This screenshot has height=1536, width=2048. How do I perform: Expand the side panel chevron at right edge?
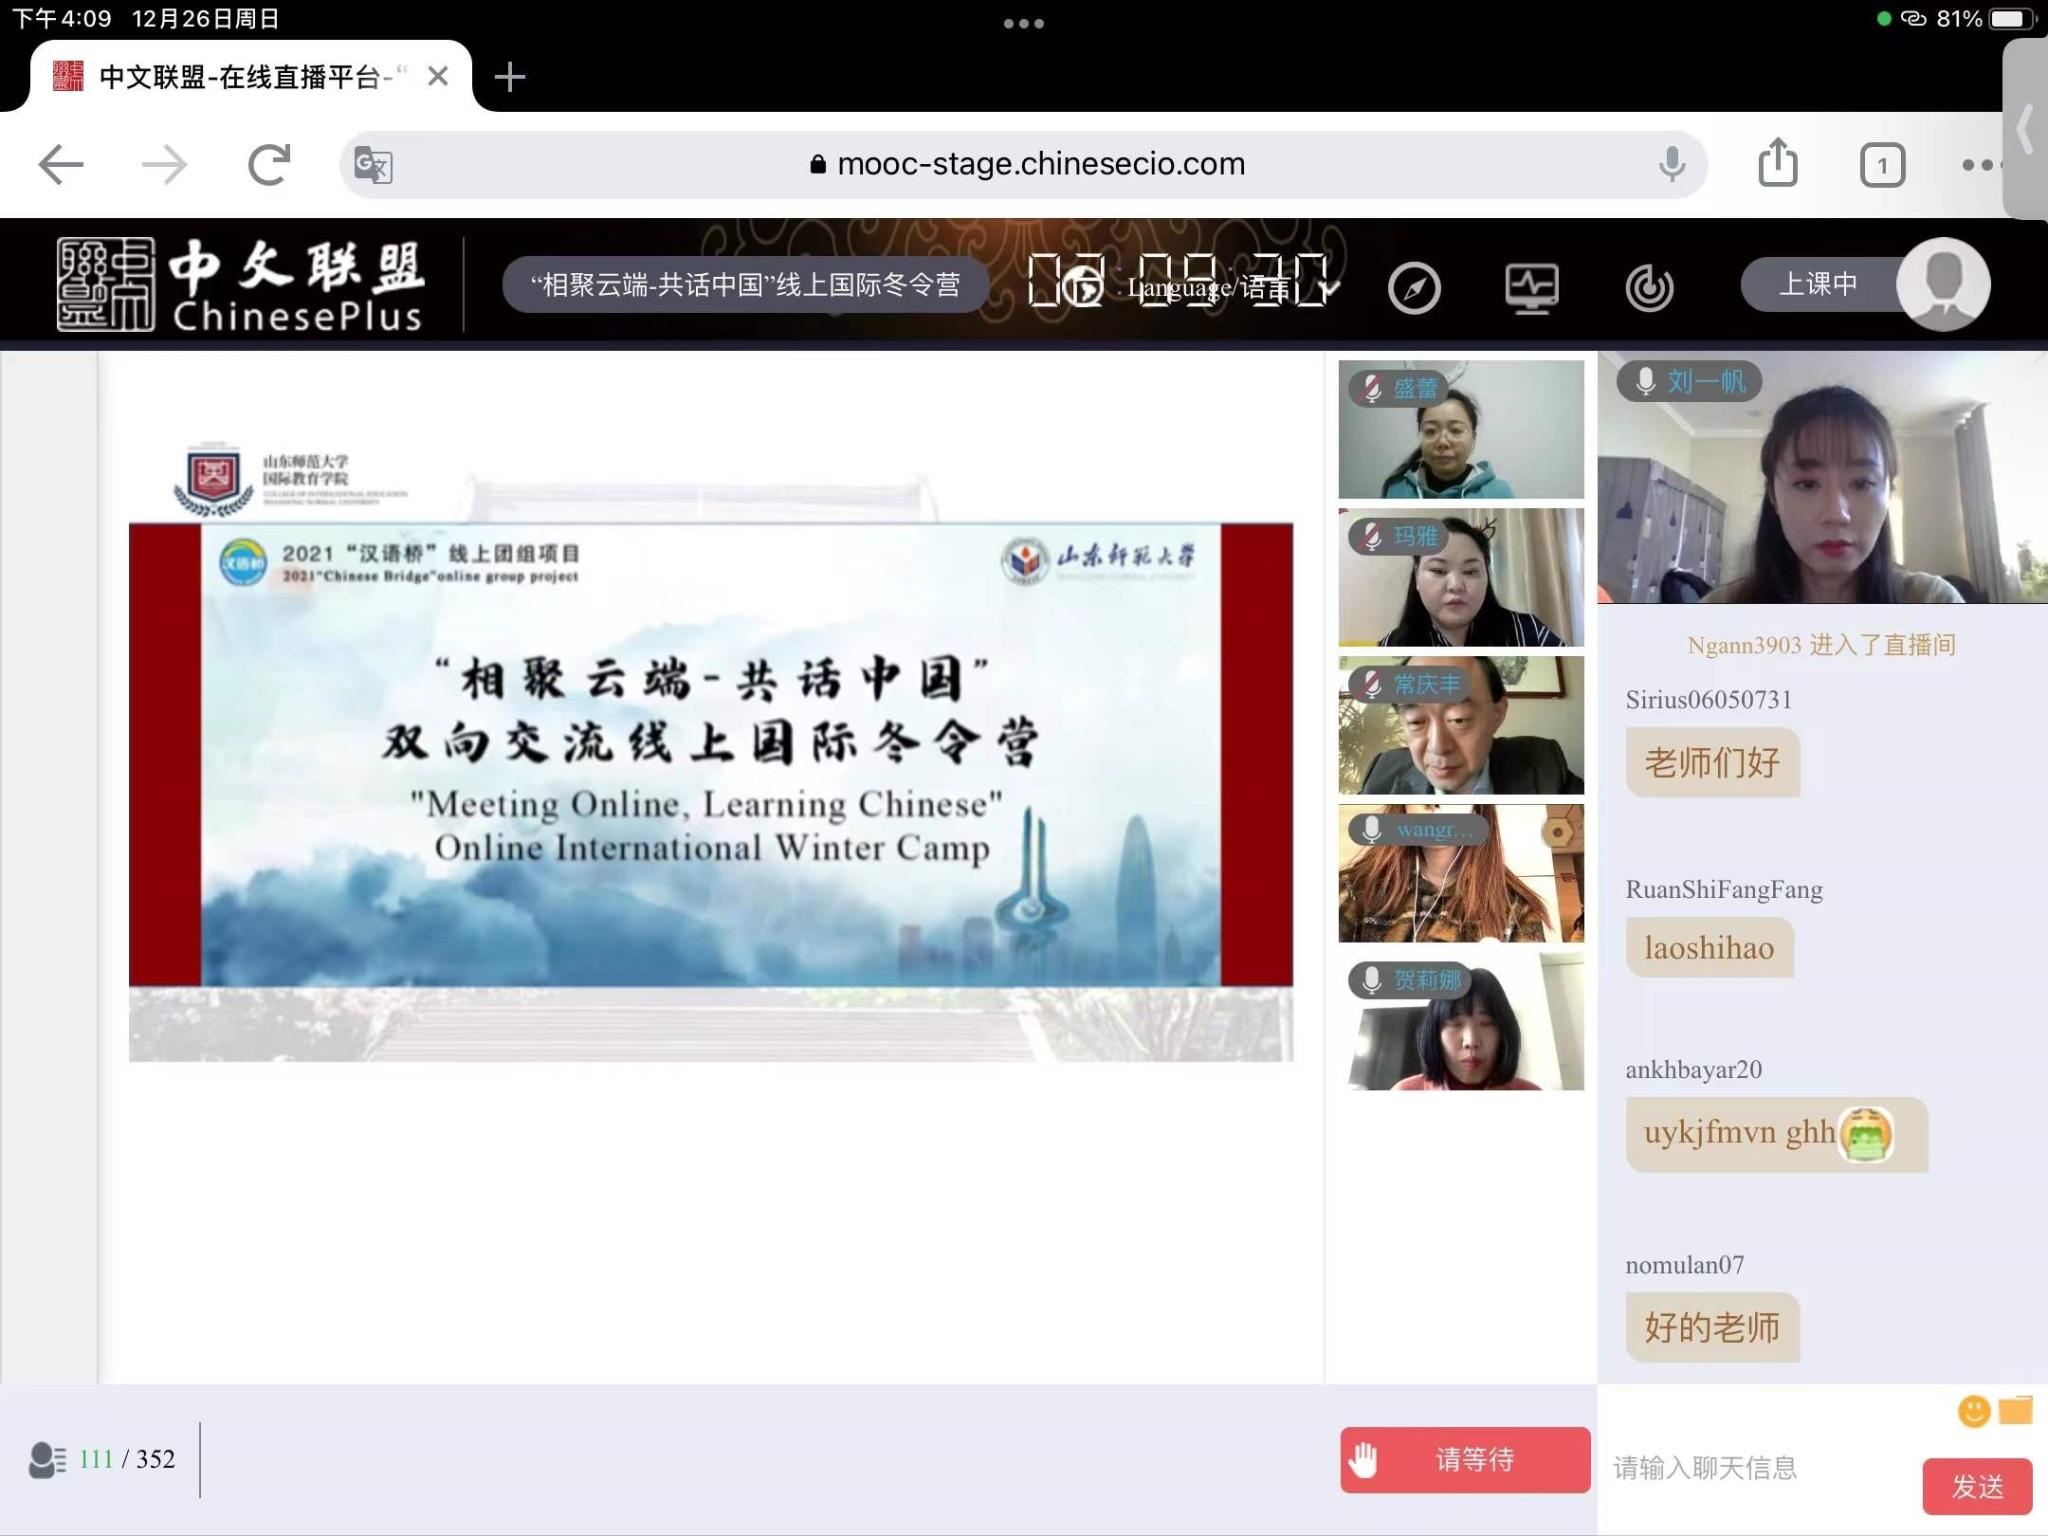2026,130
